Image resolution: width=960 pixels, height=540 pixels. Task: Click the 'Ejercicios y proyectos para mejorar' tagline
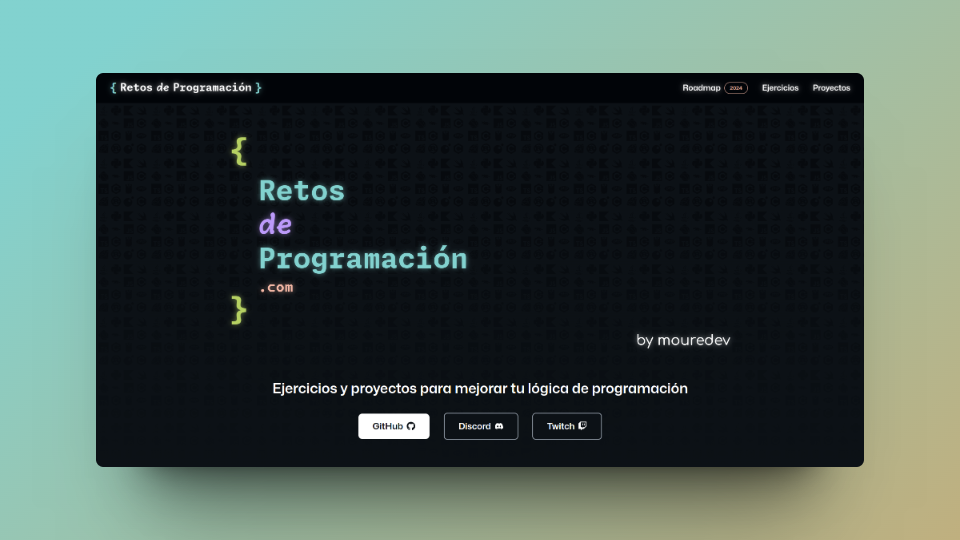point(479,389)
